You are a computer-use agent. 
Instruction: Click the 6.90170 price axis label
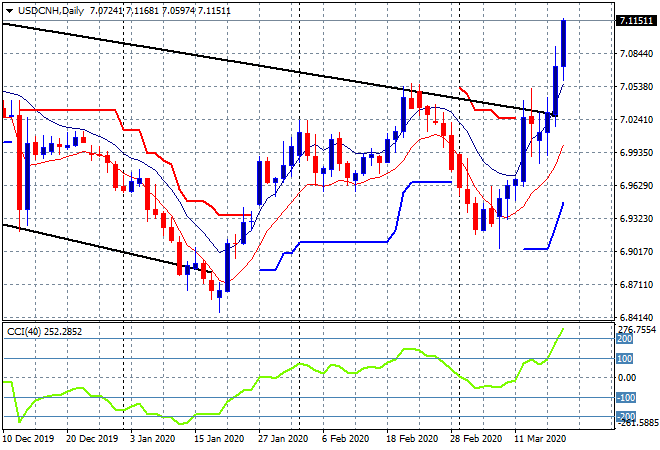(x=636, y=252)
